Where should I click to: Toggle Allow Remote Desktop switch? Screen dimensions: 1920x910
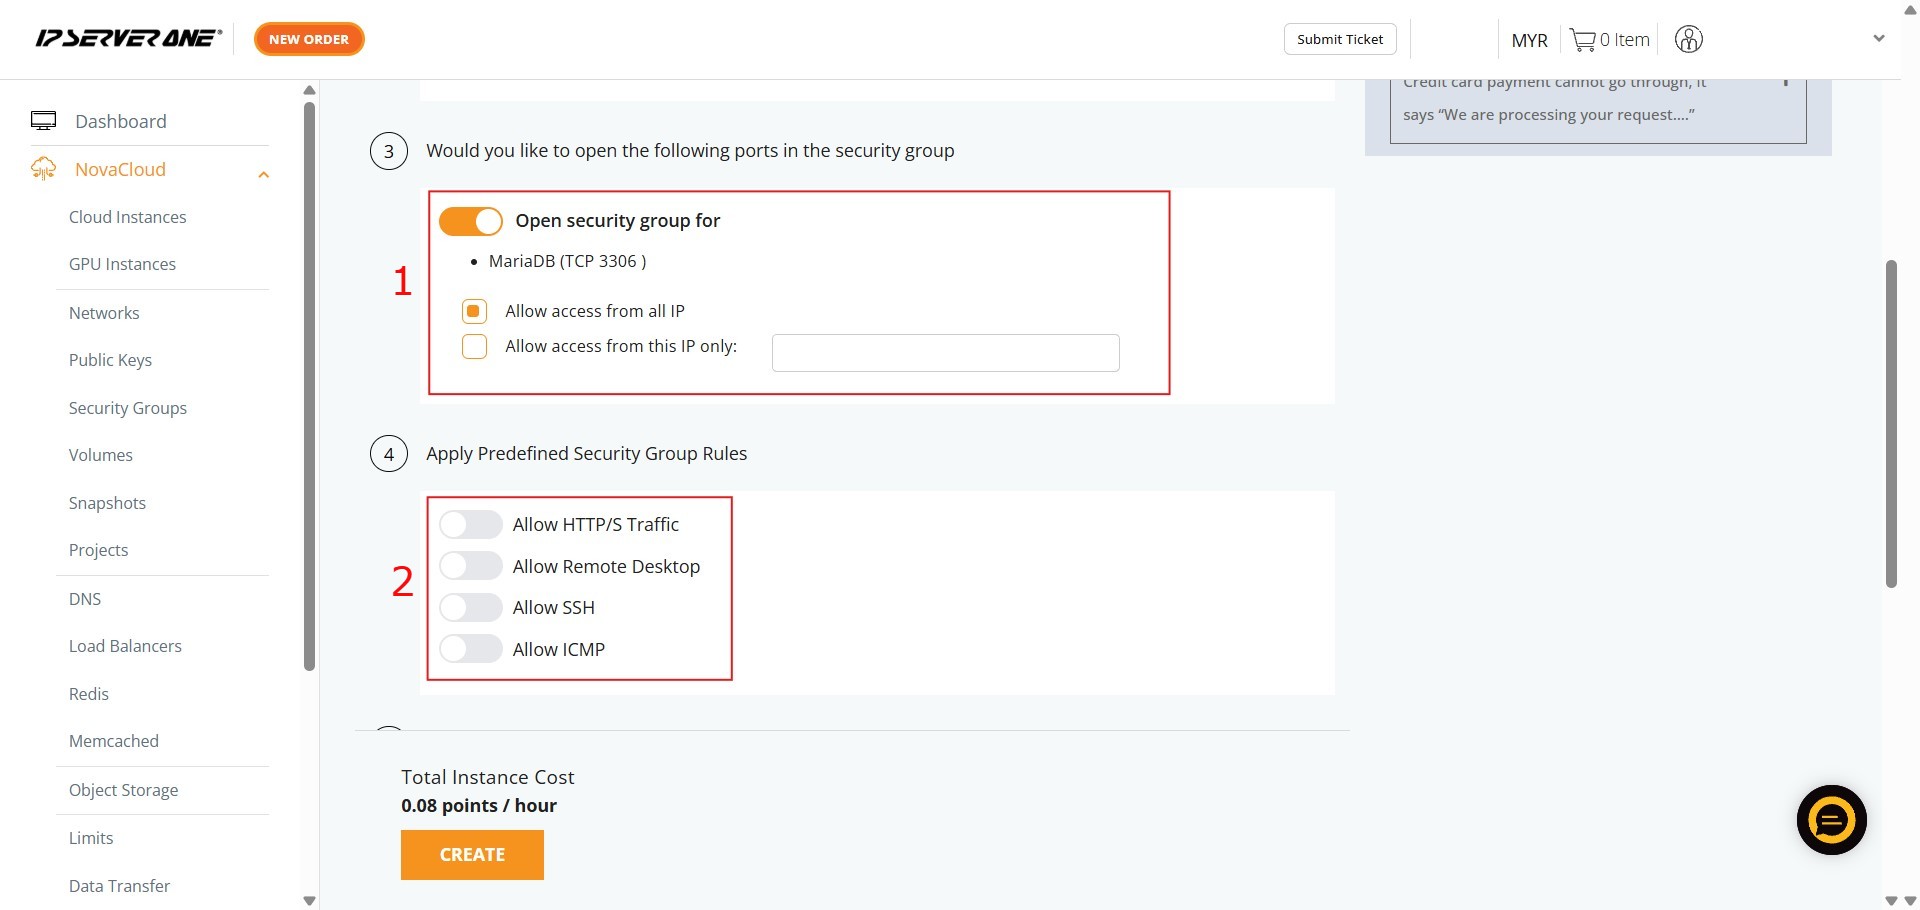click(x=471, y=566)
